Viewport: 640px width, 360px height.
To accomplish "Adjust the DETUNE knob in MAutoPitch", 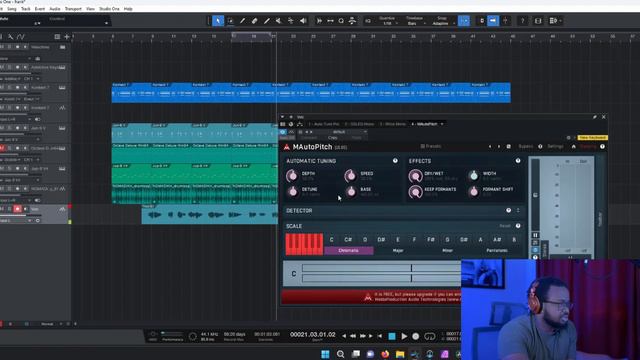I will tap(293, 191).
